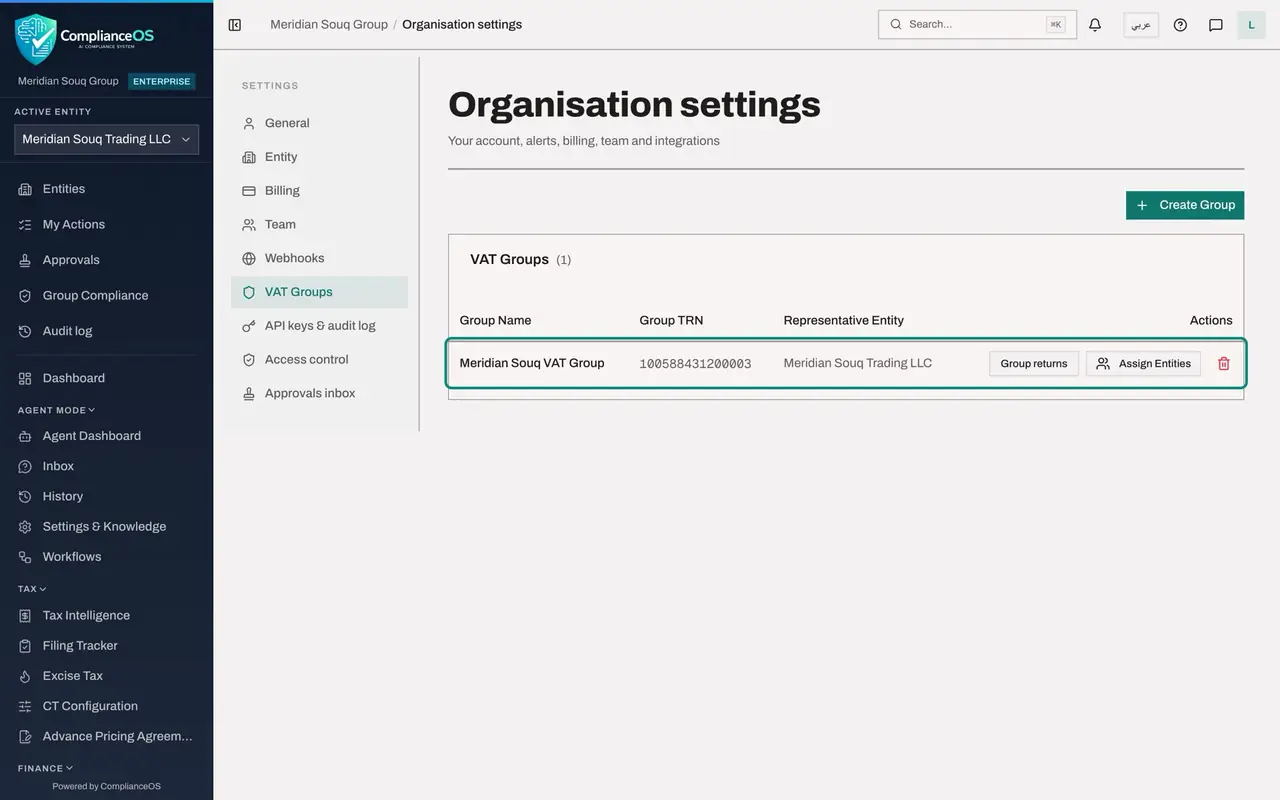This screenshot has height=800, width=1280.
Task: Click Meridian Souq Group breadcrumb
Action: (329, 25)
